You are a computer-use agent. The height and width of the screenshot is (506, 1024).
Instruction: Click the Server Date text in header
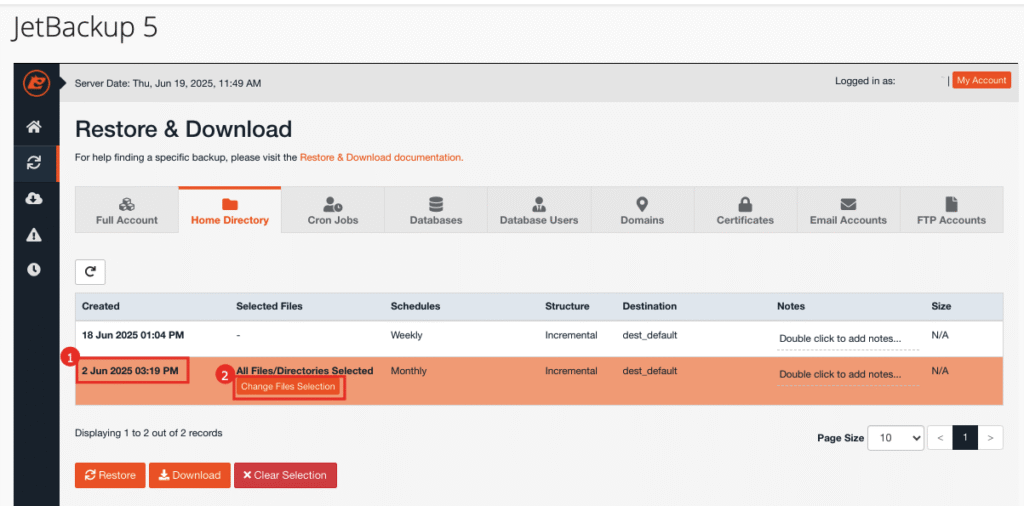click(x=168, y=84)
